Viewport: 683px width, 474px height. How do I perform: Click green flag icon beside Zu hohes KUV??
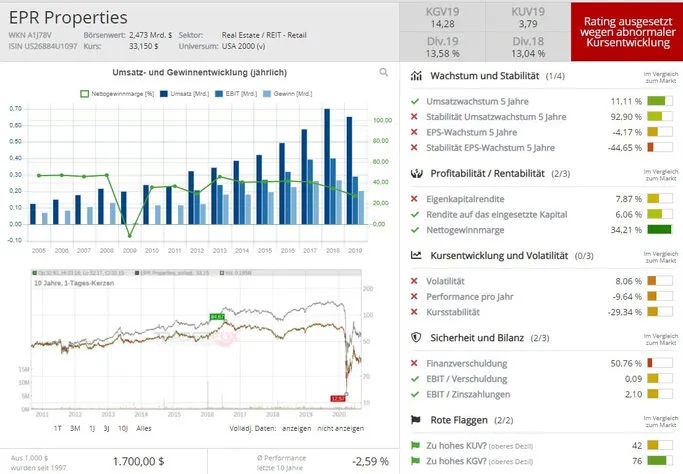point(415,446)
